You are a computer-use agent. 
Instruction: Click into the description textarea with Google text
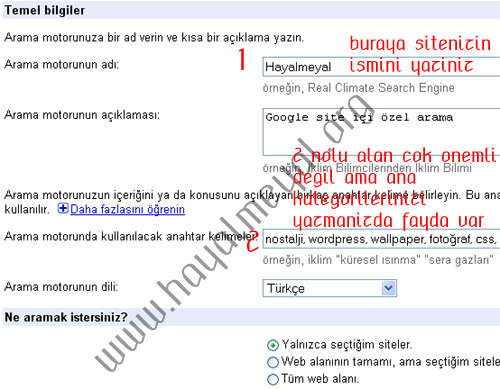coord(381,132)
